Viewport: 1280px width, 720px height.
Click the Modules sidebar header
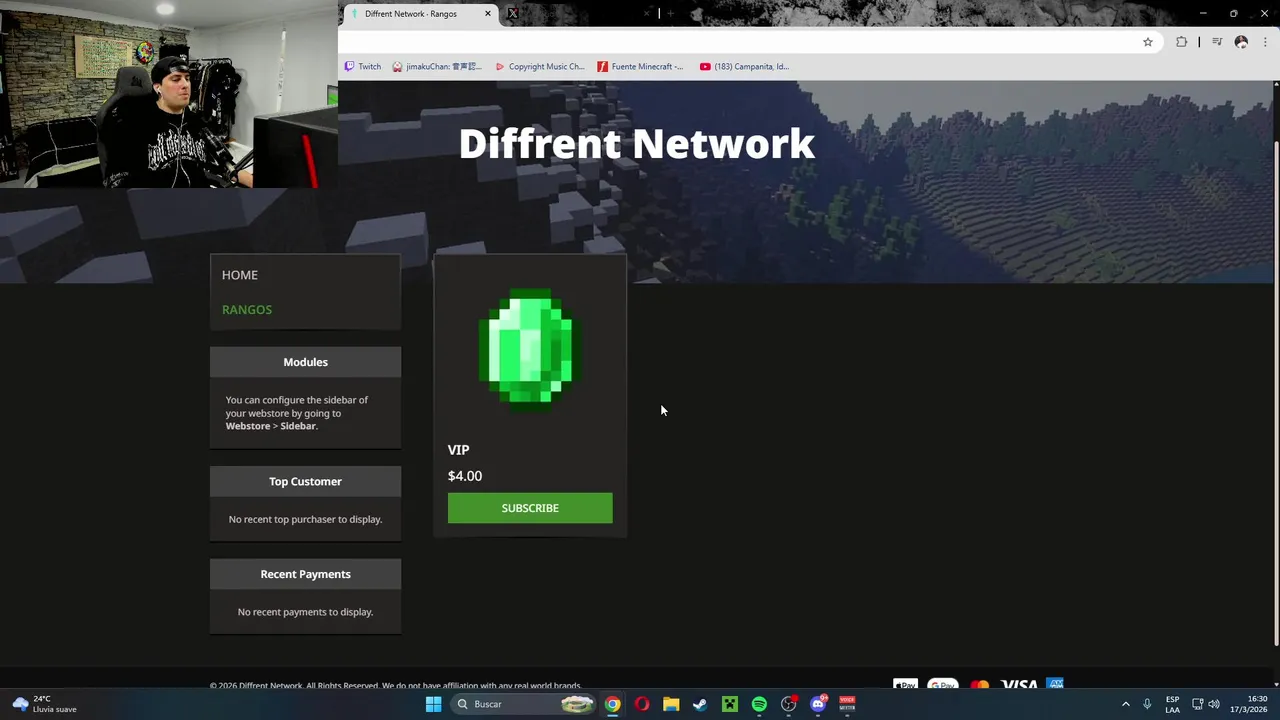coord(305,362)
